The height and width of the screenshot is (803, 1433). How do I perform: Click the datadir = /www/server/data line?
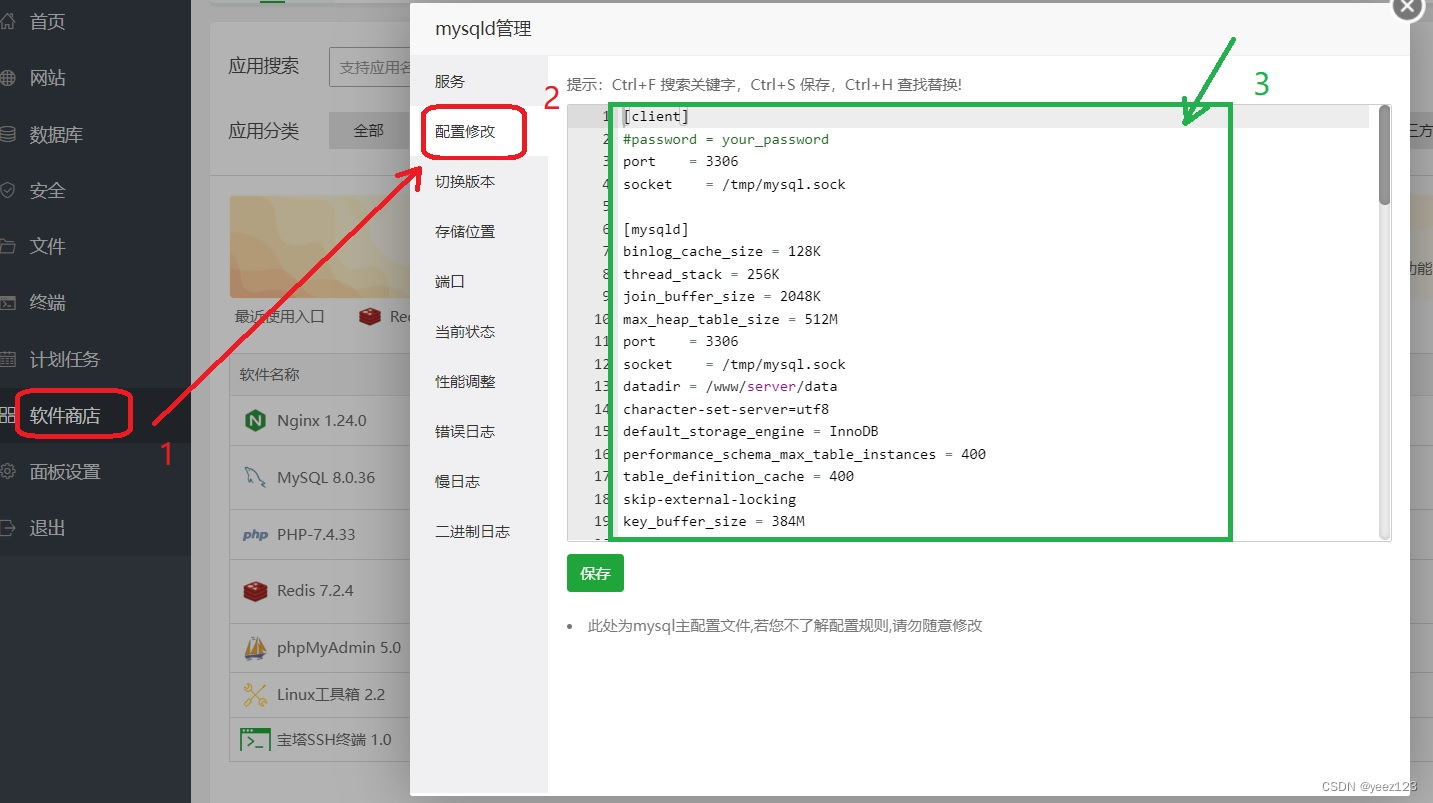(730, 387)
